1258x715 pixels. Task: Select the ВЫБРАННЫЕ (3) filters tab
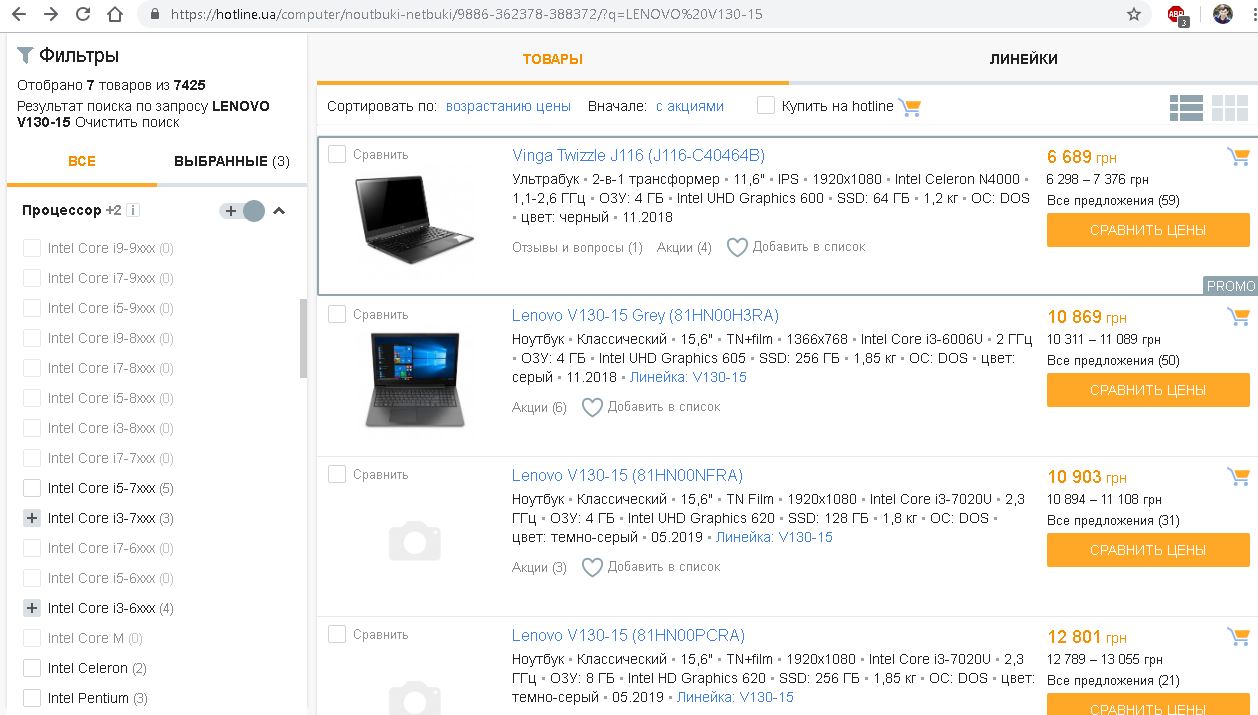point(232,161)
